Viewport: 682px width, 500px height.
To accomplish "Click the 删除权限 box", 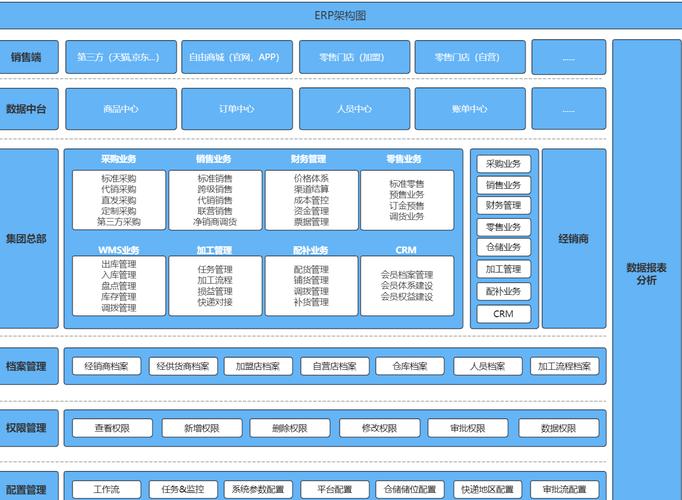I will (x=290, y=428).
